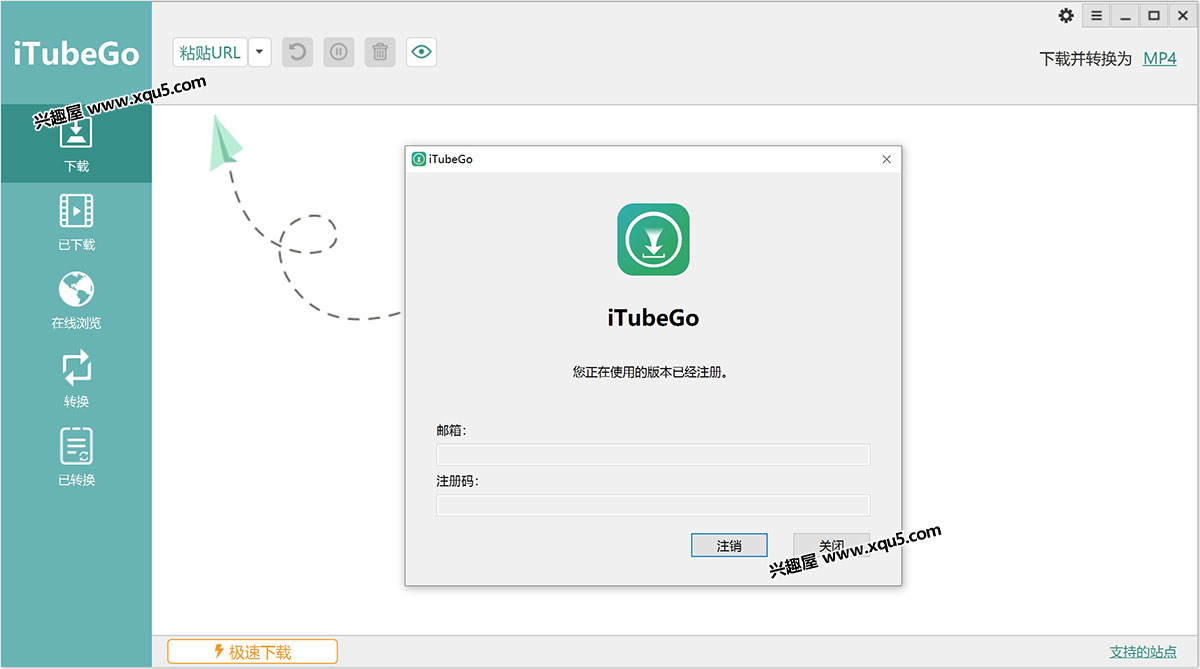Open the Converted (已转换) sidebar tab
1200x669 pixels.
pyautogui.click(x=76, y=457)
